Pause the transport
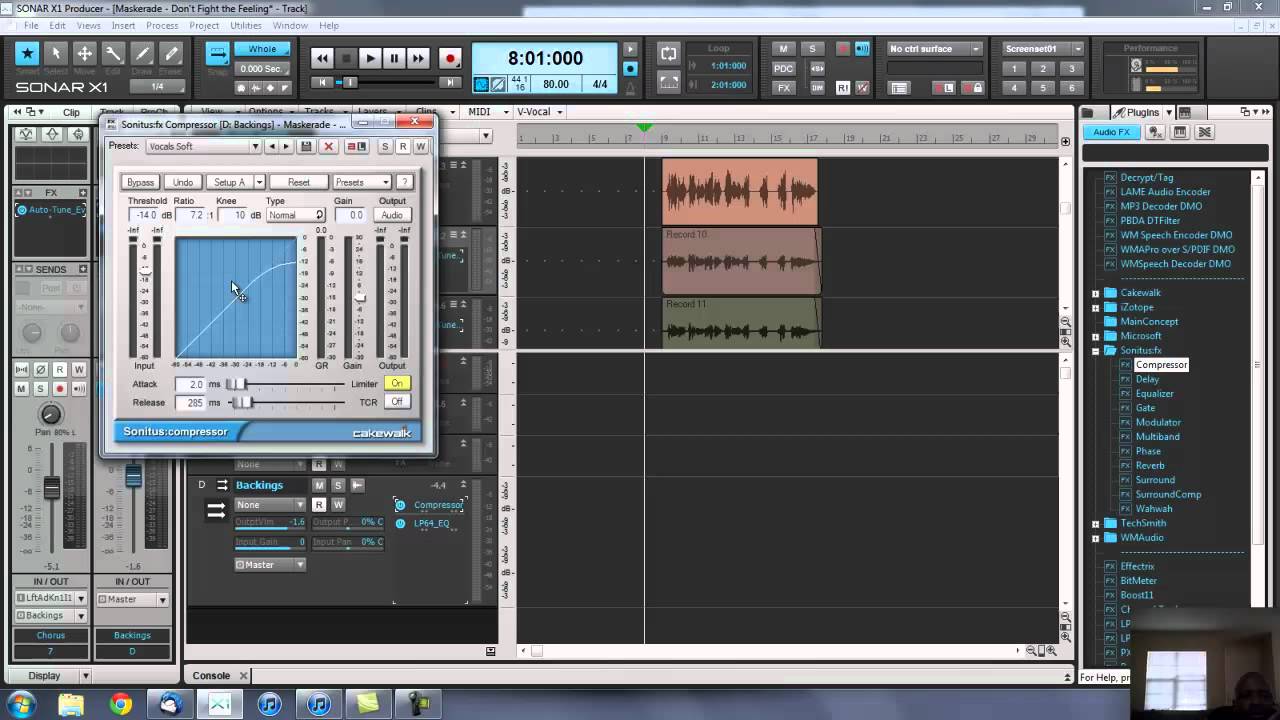Image resolution: width=1280 pixels, height=720 pixels. point(394,59)
